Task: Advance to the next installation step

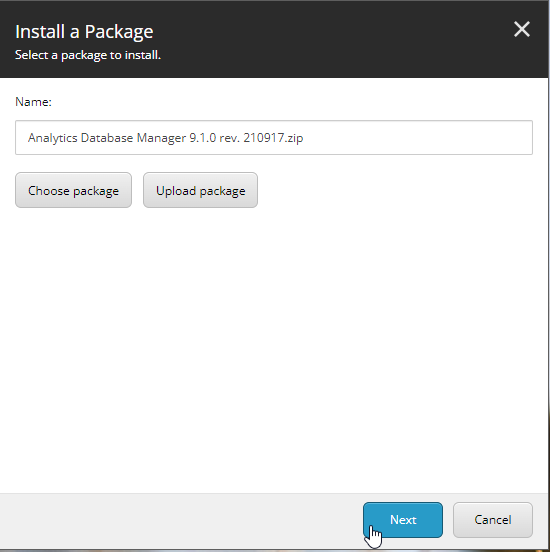Action: point(403,520)
